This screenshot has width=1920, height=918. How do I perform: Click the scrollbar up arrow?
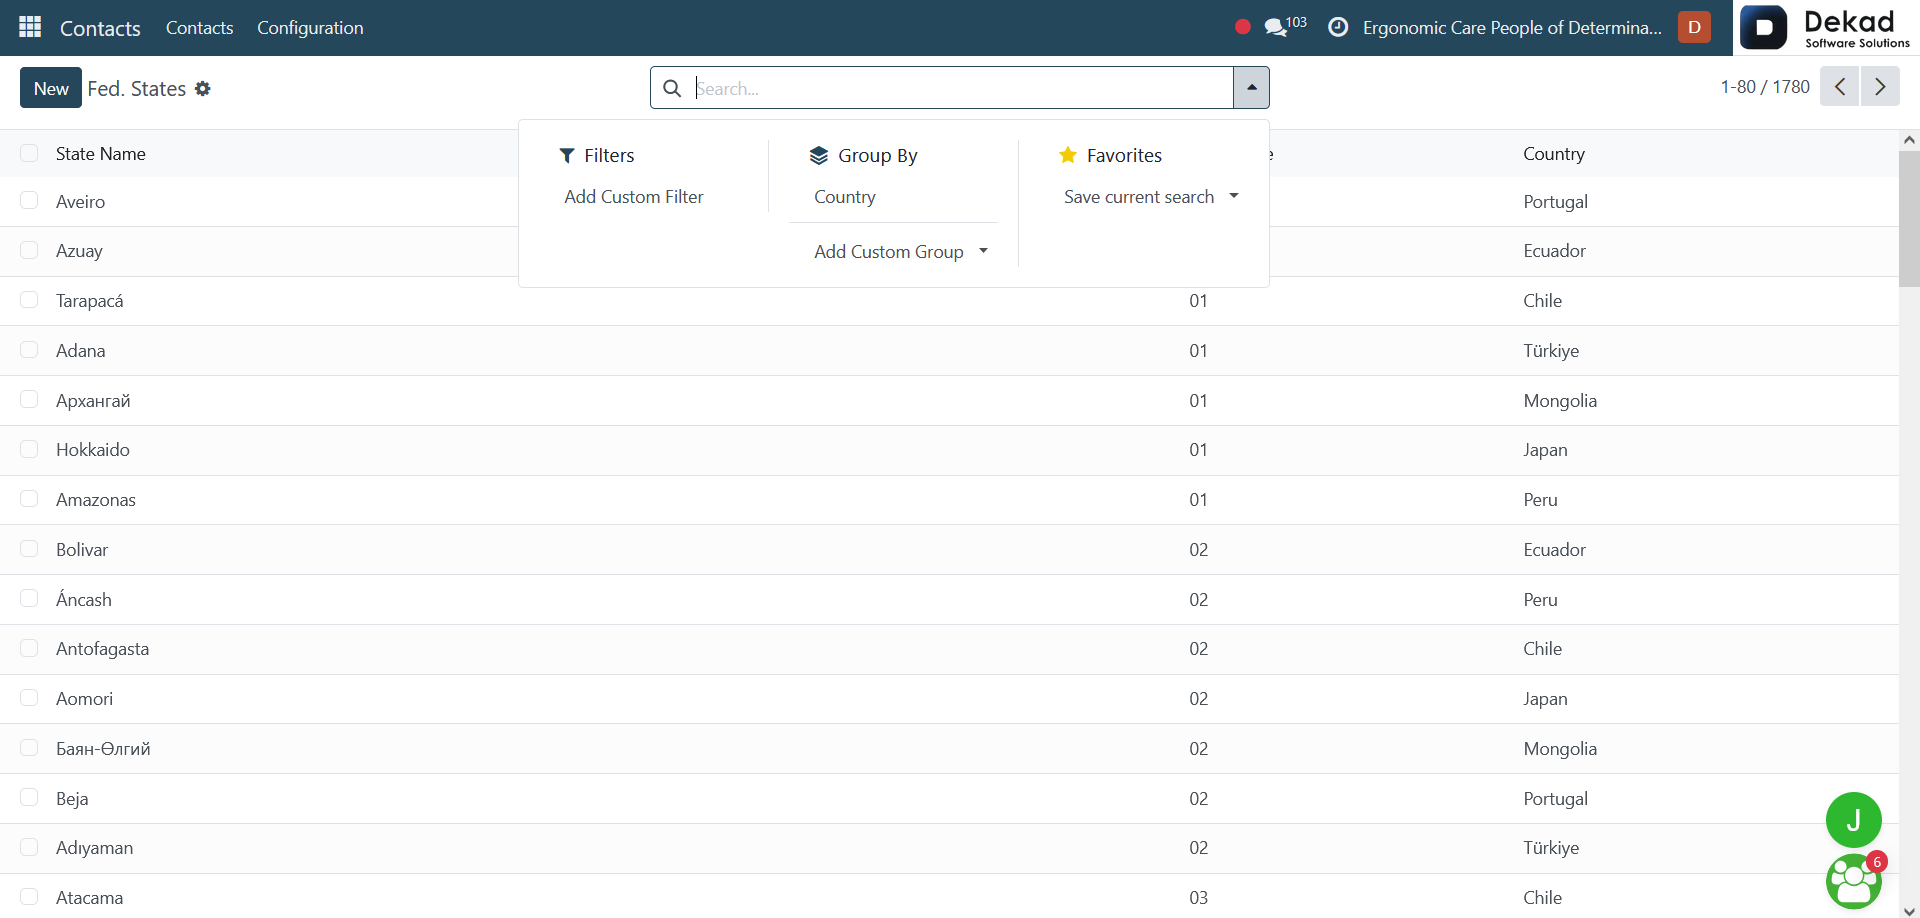pos(1909,140)
